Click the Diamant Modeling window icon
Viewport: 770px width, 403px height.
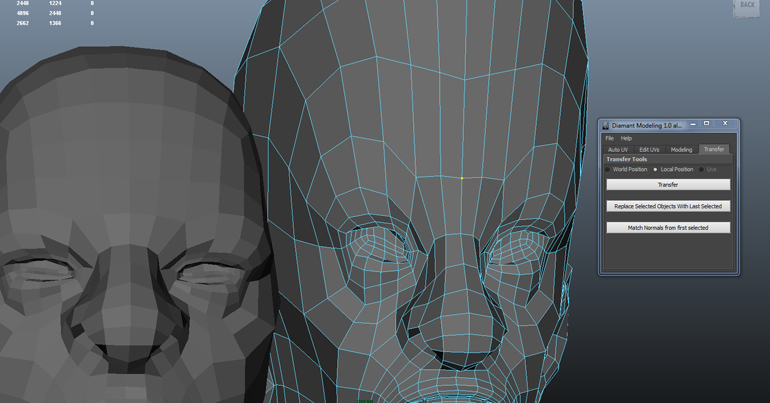pyautogui.click(x=606, y=125)
